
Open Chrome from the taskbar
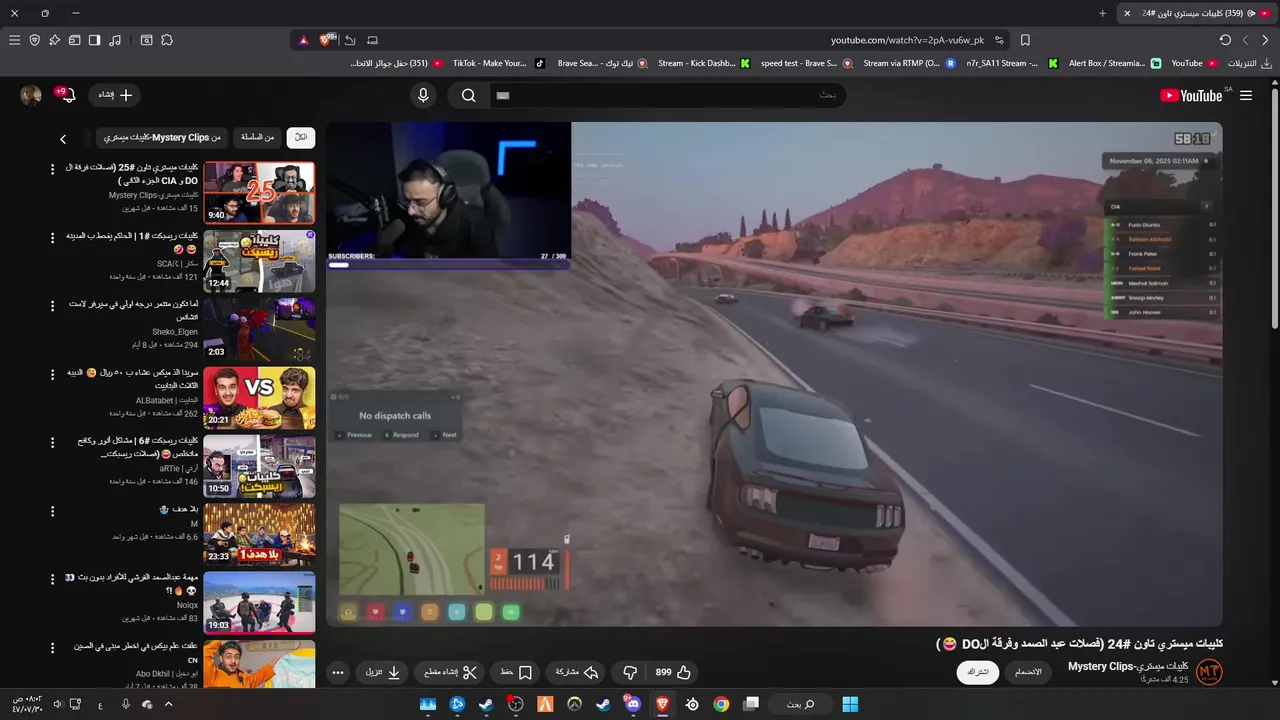(721, 704)
